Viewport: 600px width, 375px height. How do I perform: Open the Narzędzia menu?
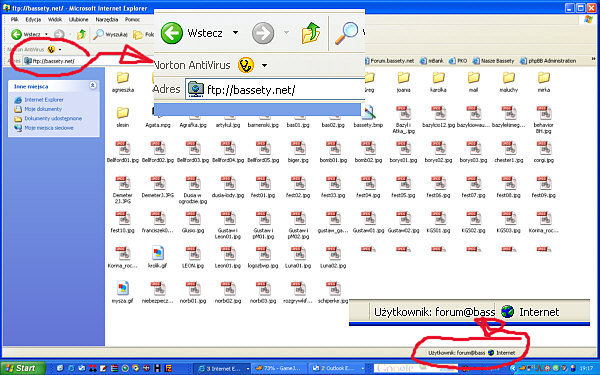pyautogui.click(x=107, y=19)
